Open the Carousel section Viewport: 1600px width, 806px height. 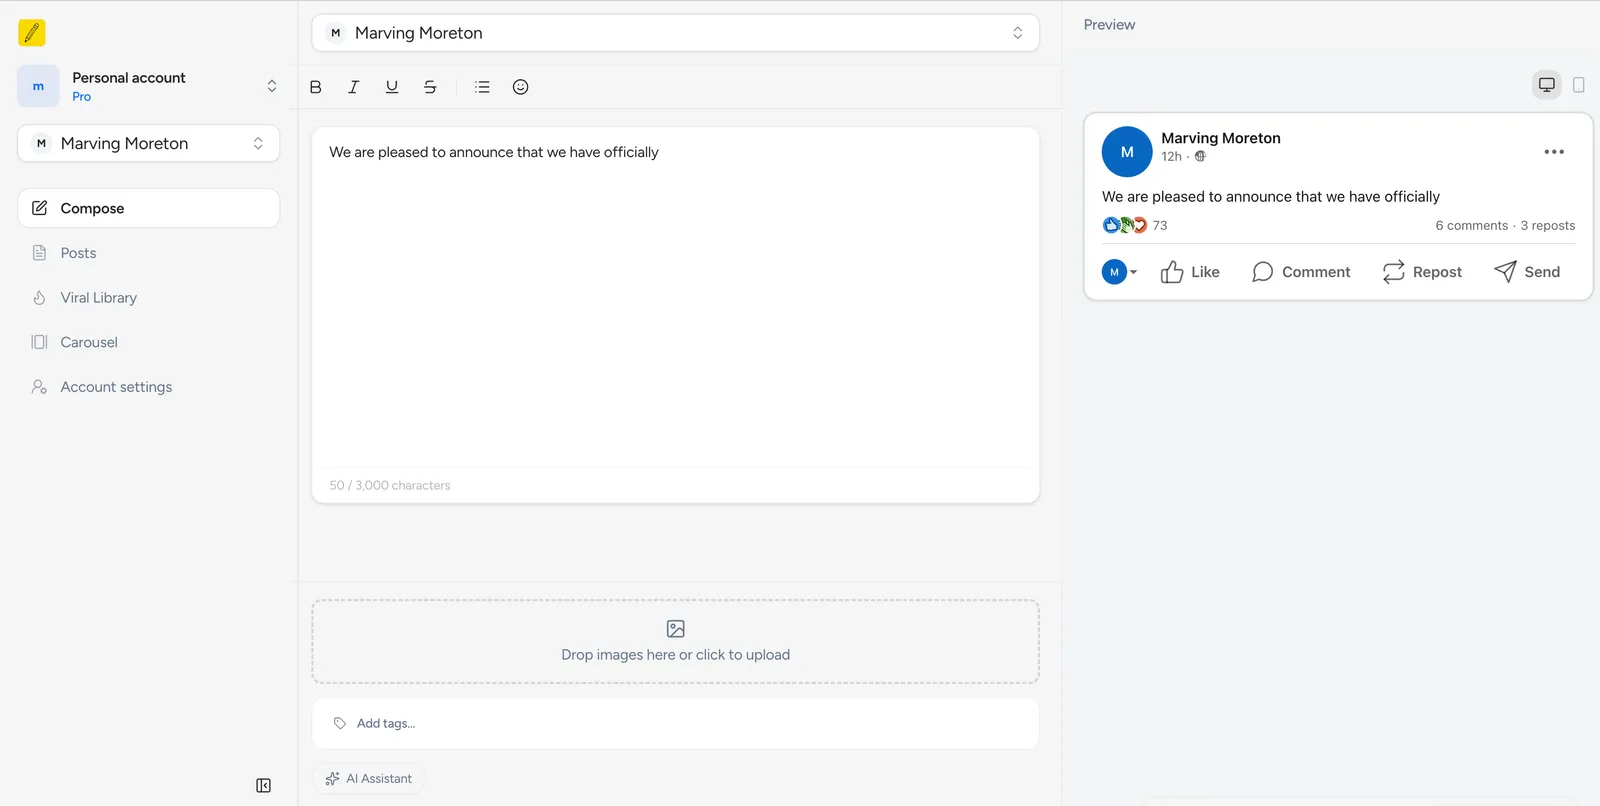point(88,342)
